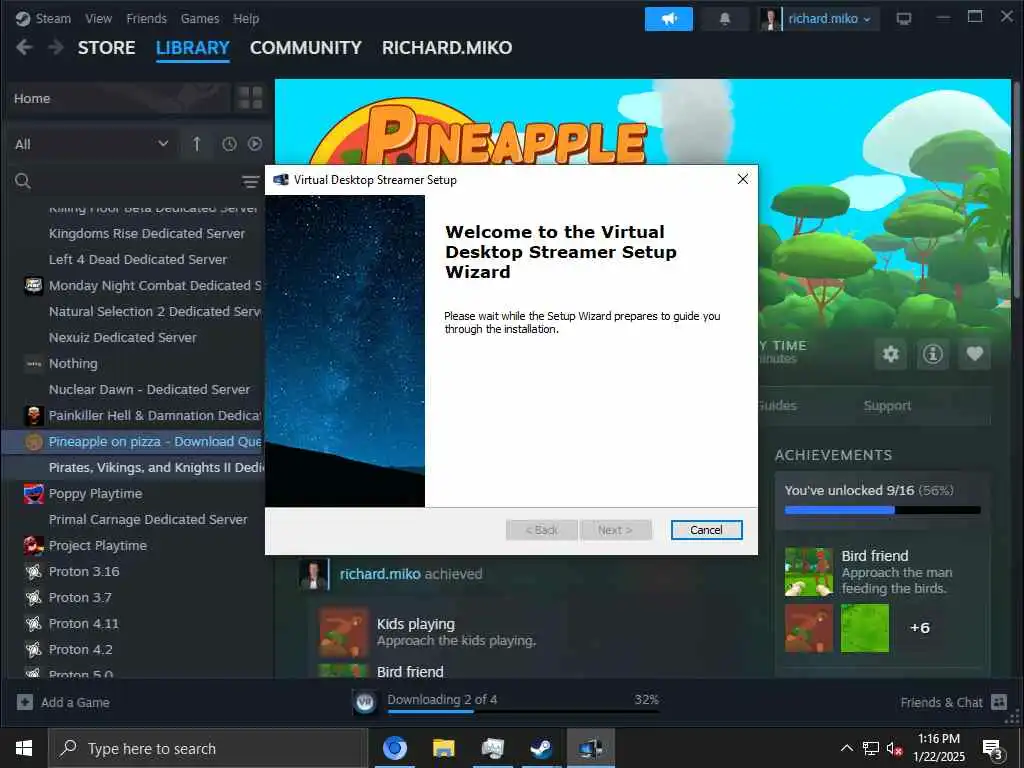The height and width of the screenshot is (768, 1024).
Task: Open game settings gear for Pineapple on pizza
Action: (x=890, y=354)
